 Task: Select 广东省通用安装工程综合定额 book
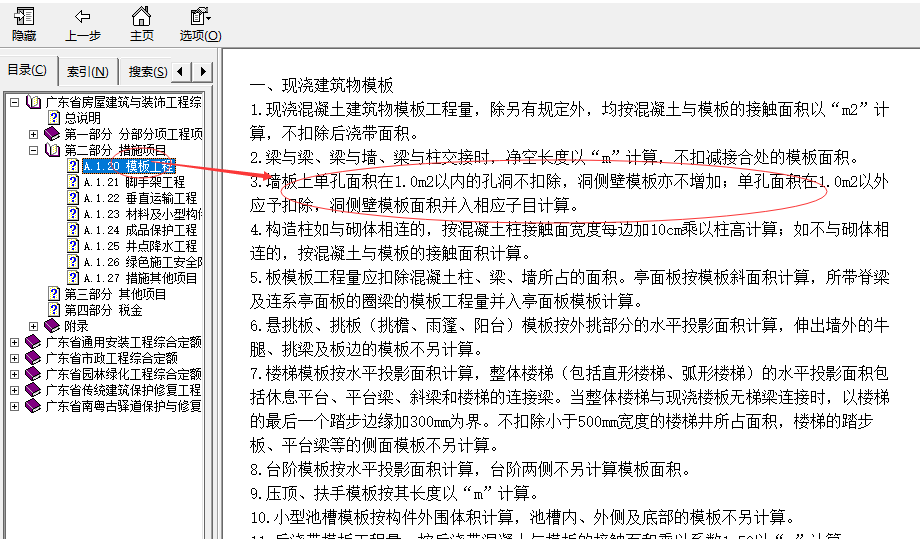point(123,342)
